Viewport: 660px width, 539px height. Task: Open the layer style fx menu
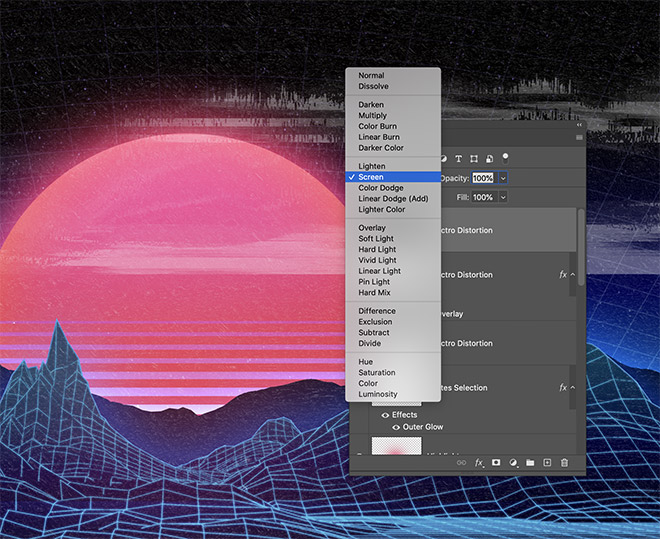[479, 463]
